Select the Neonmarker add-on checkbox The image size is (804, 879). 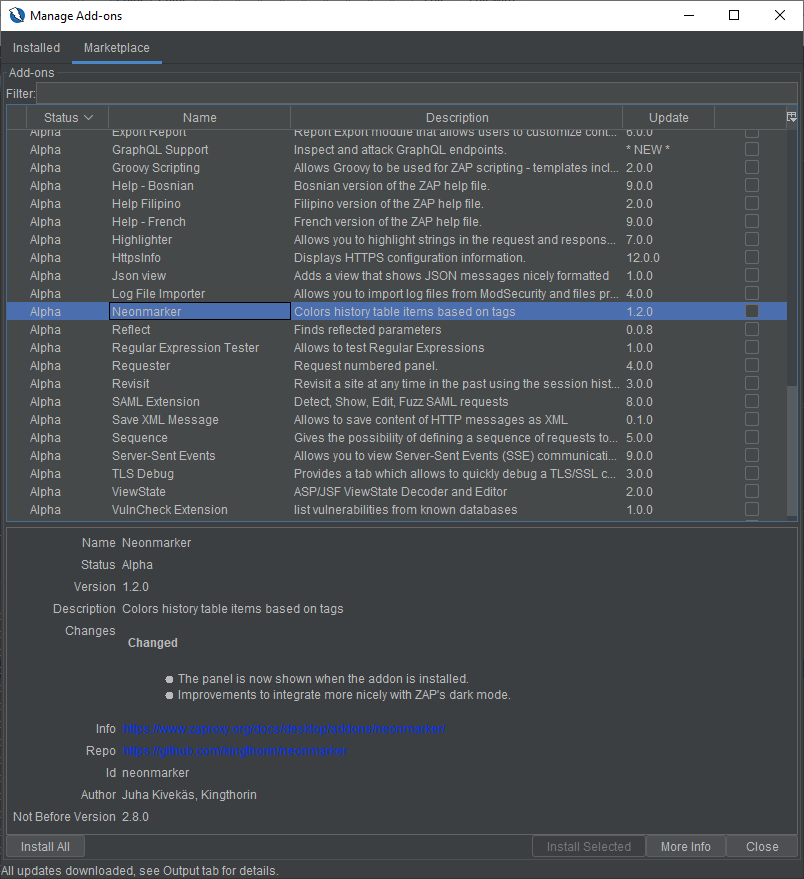(x=751, y=312)
